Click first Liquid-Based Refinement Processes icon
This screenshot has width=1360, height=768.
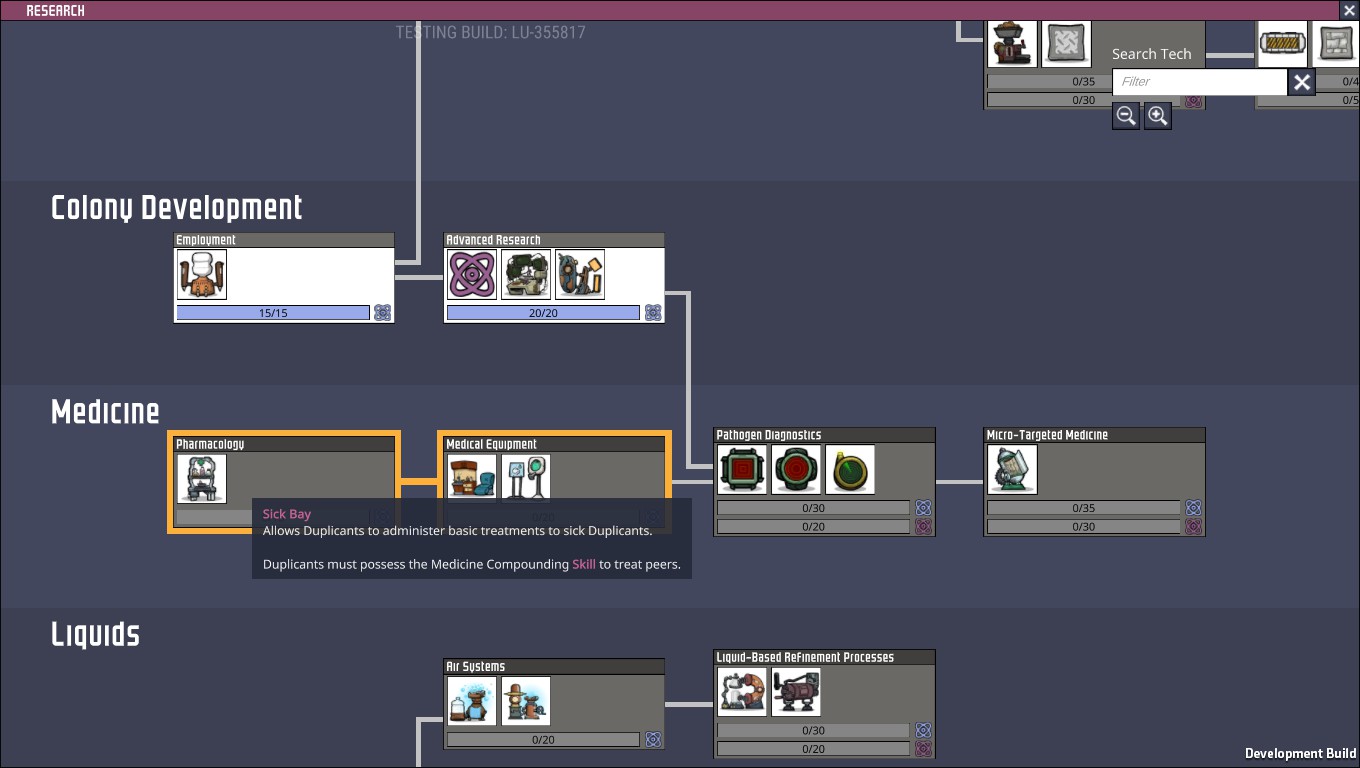(742, 692)
